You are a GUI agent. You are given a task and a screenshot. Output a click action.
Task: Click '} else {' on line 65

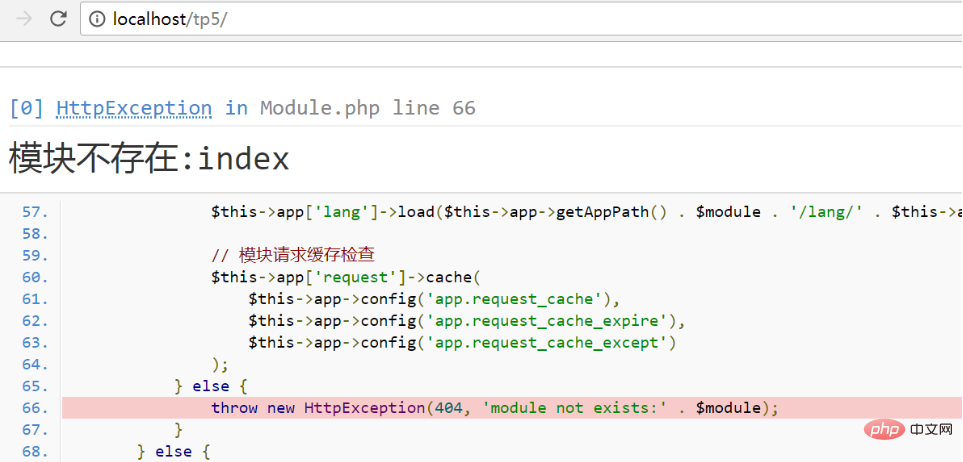(211, 386)
